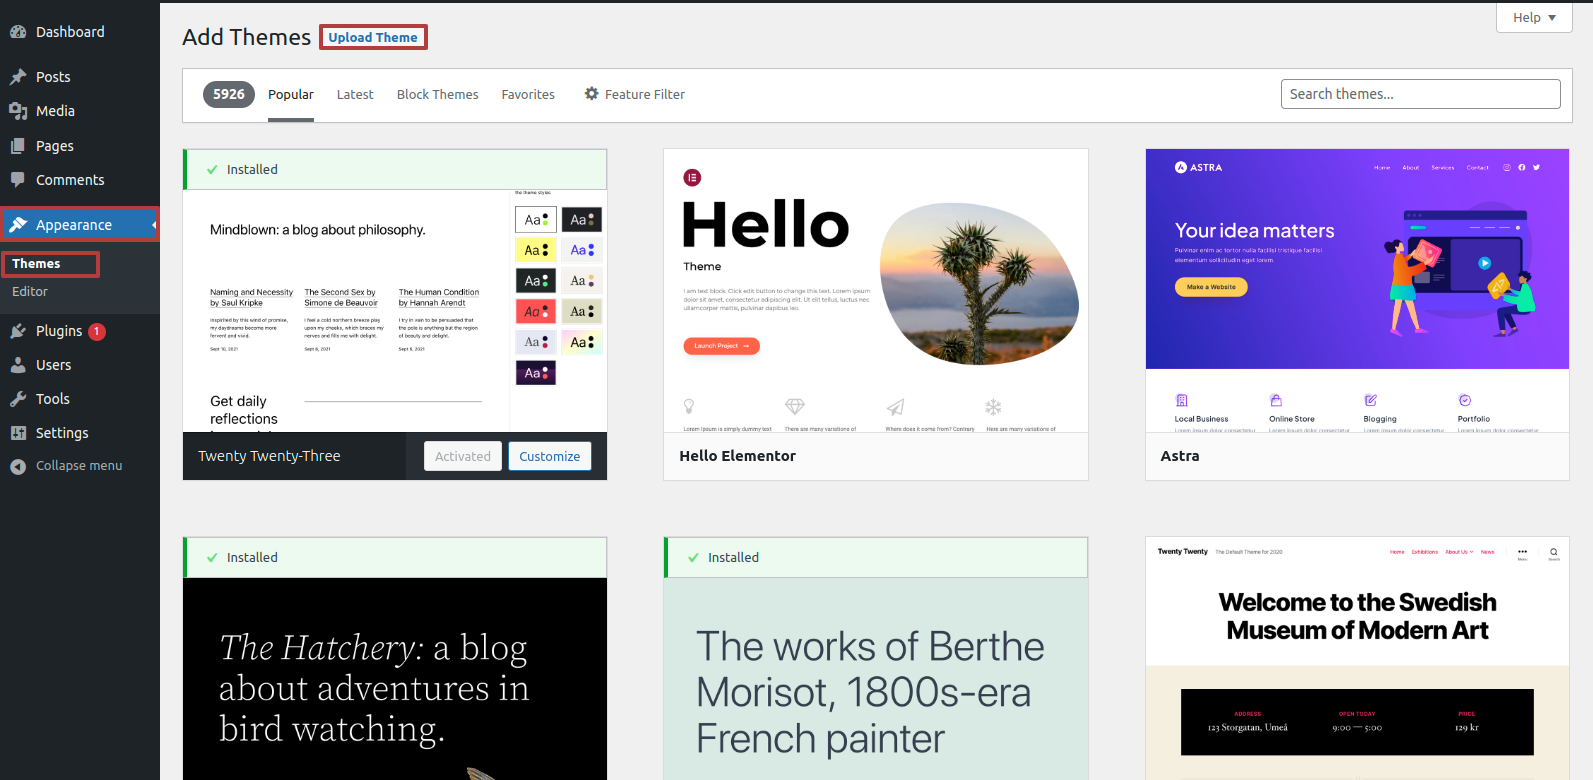
Task: Switch to the Block Themes tab
Action: tap(437, 94)
